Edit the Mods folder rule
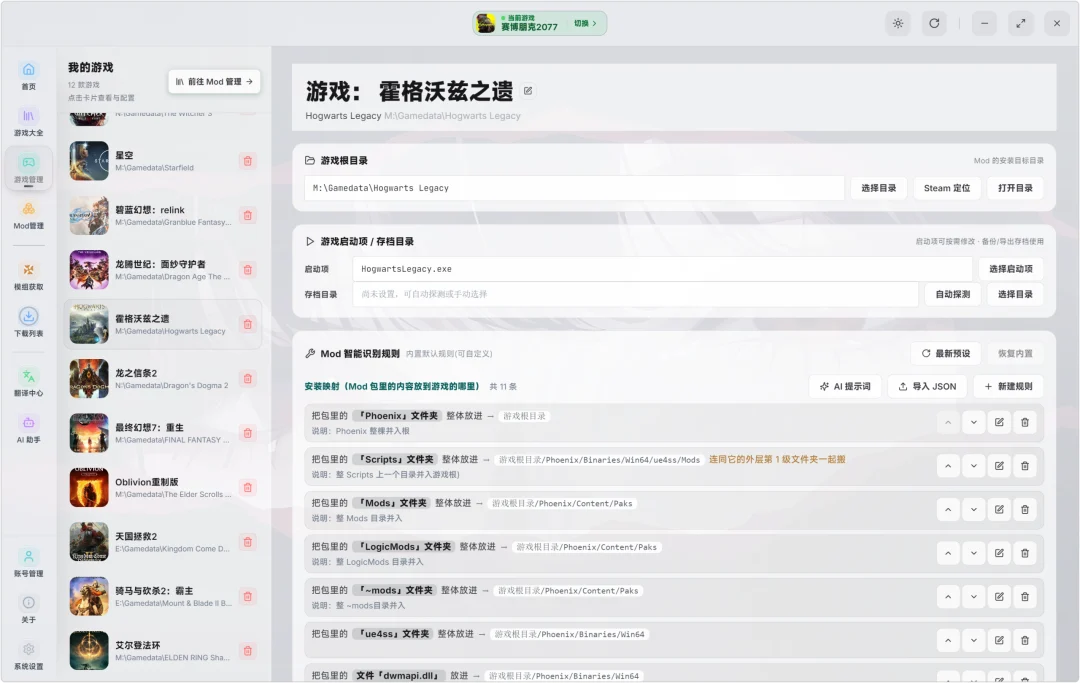 pyautogui.click(x=999, y=509)
